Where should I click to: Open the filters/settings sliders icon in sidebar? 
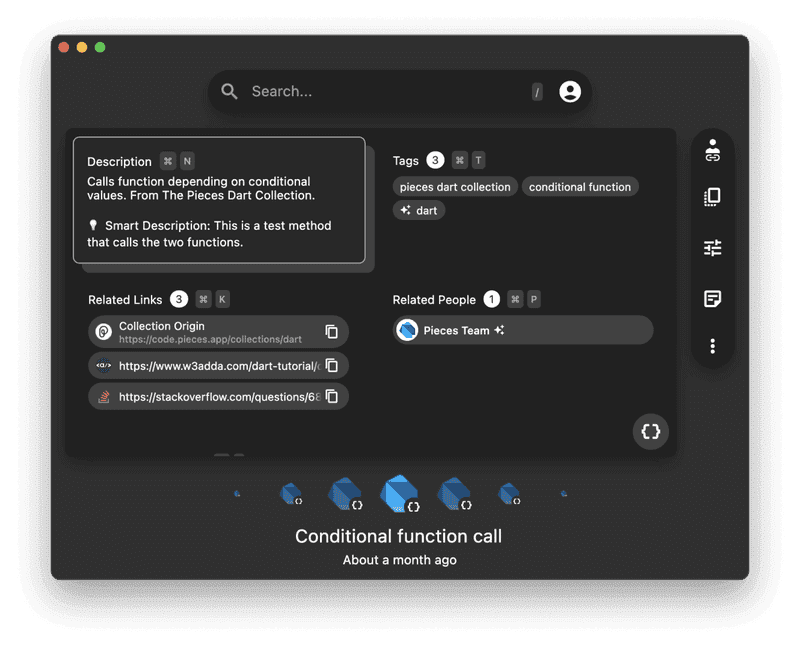tap(713, 248)
